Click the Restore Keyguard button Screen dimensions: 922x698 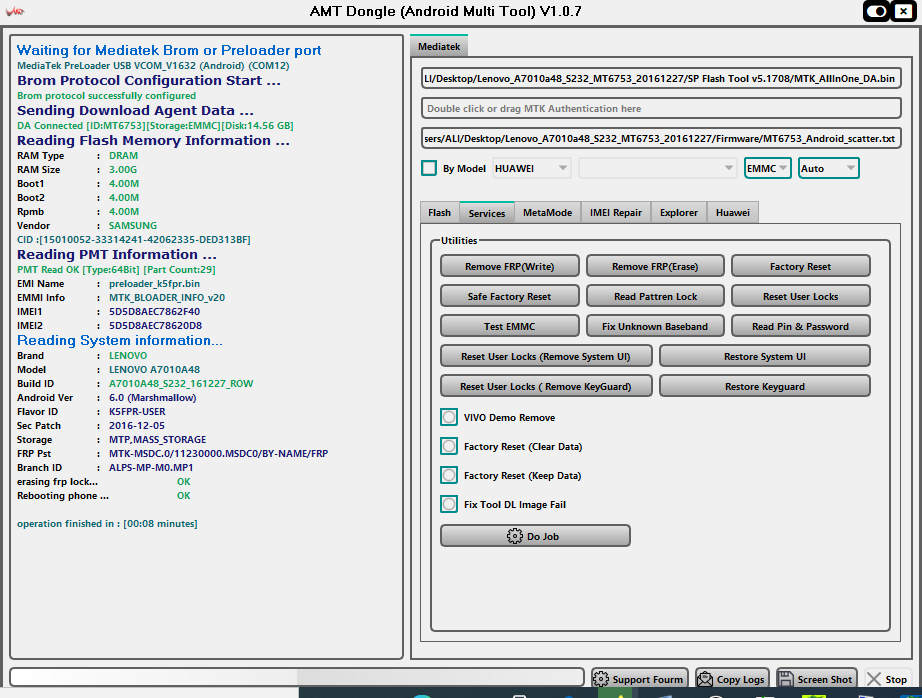coord(764,386)
